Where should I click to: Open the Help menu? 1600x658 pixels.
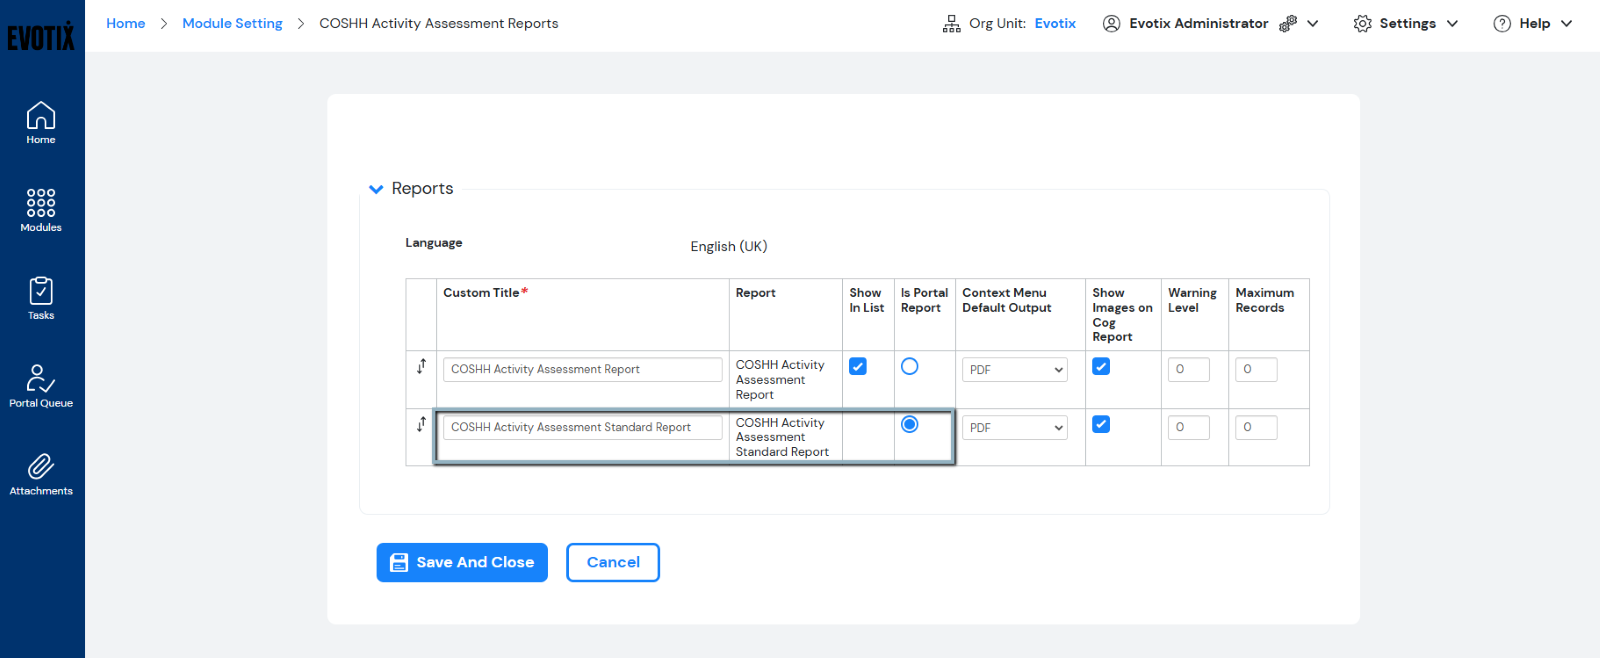[x=1532, y=23]
